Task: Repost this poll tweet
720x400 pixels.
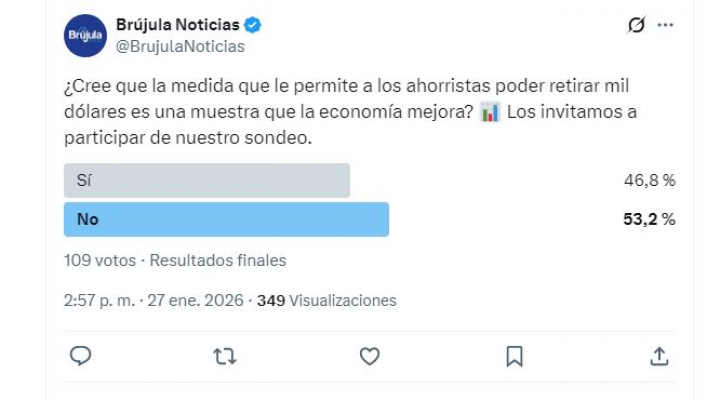Action: [226, 355]
